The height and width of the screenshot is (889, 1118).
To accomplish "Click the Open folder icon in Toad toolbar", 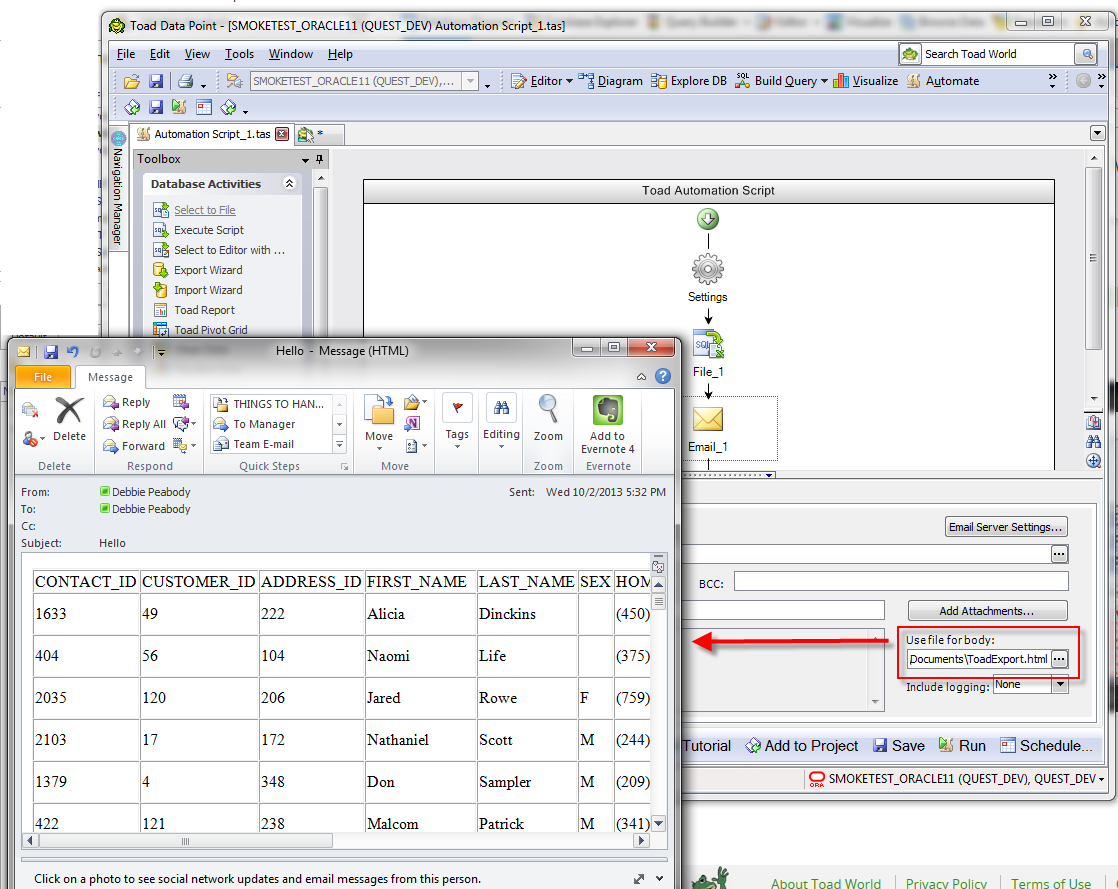I will pyautogui.click(x=131, y=81).
